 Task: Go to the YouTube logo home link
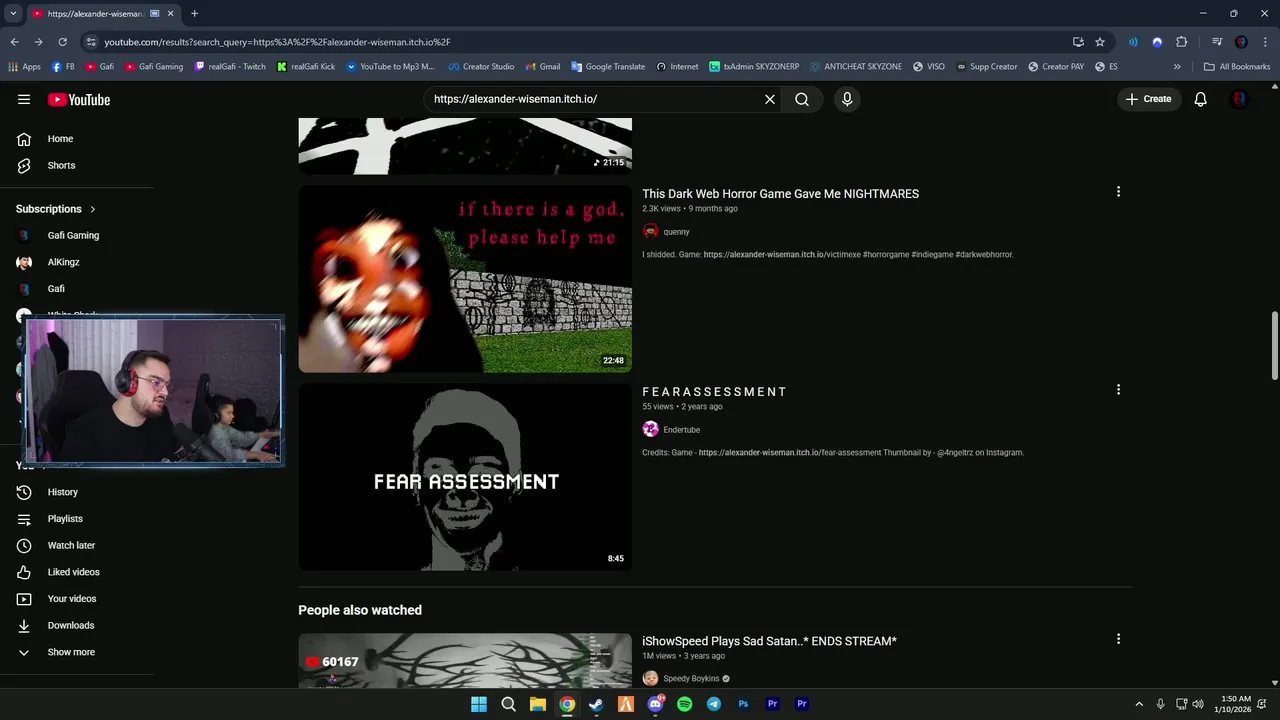(78, 99)
